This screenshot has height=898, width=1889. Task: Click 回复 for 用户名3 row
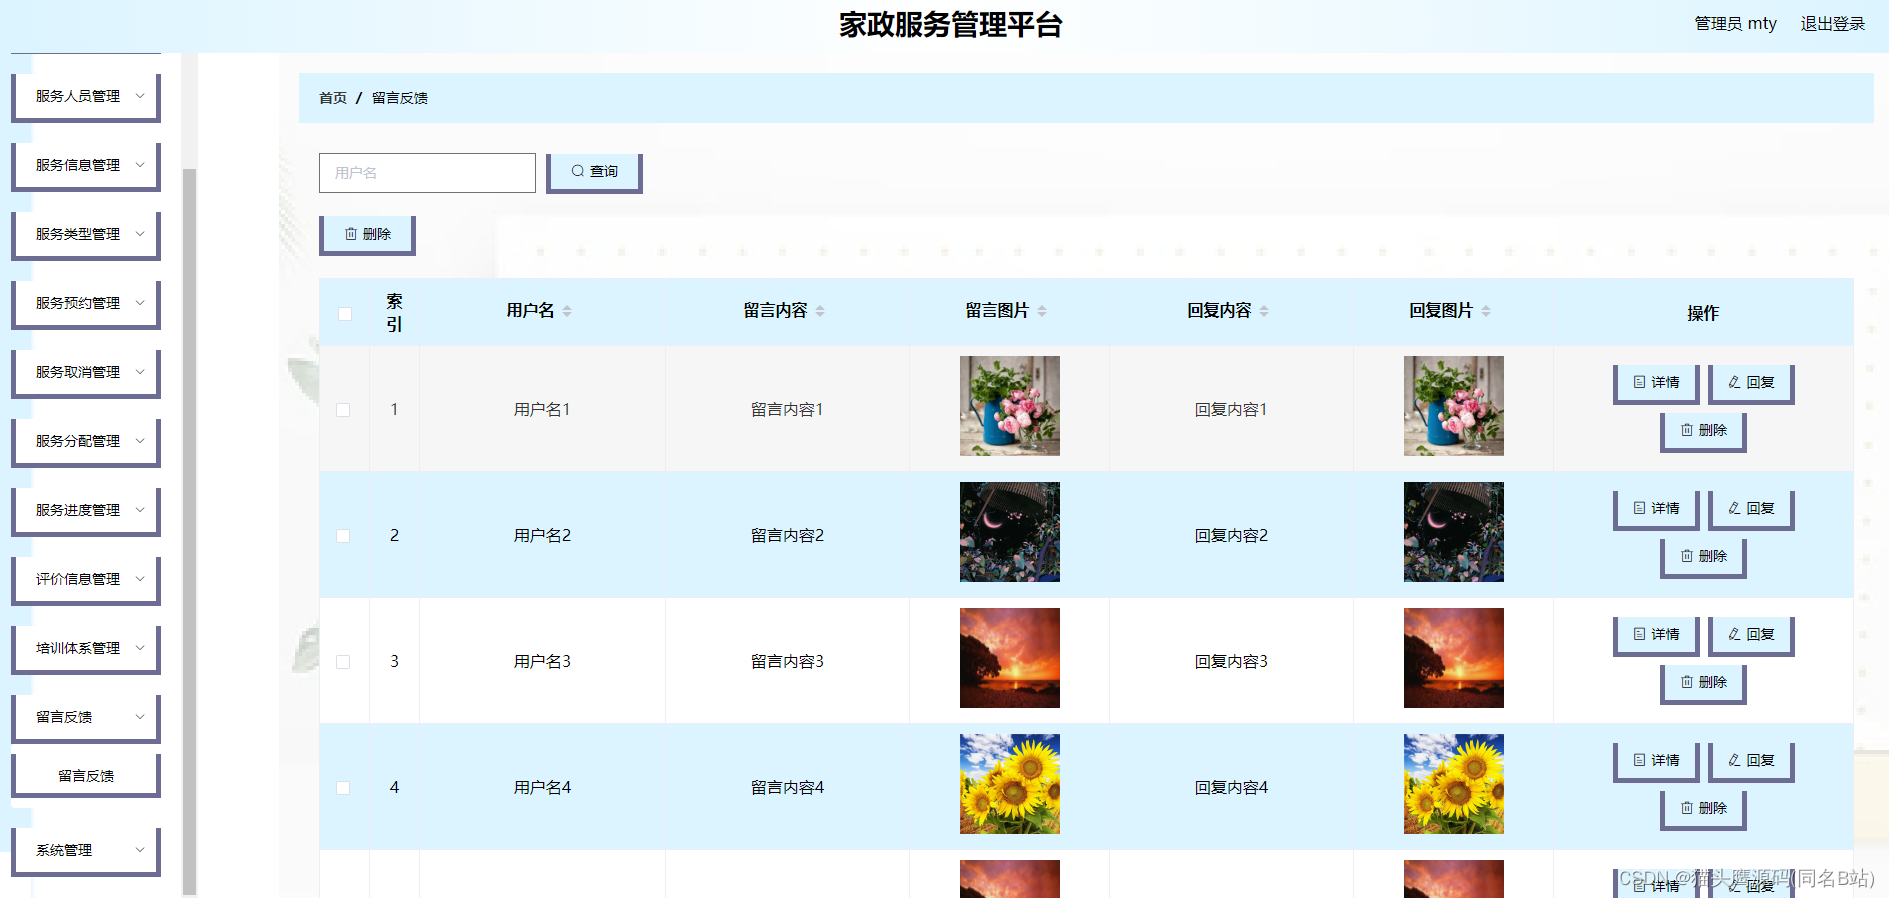point(1751,635)
